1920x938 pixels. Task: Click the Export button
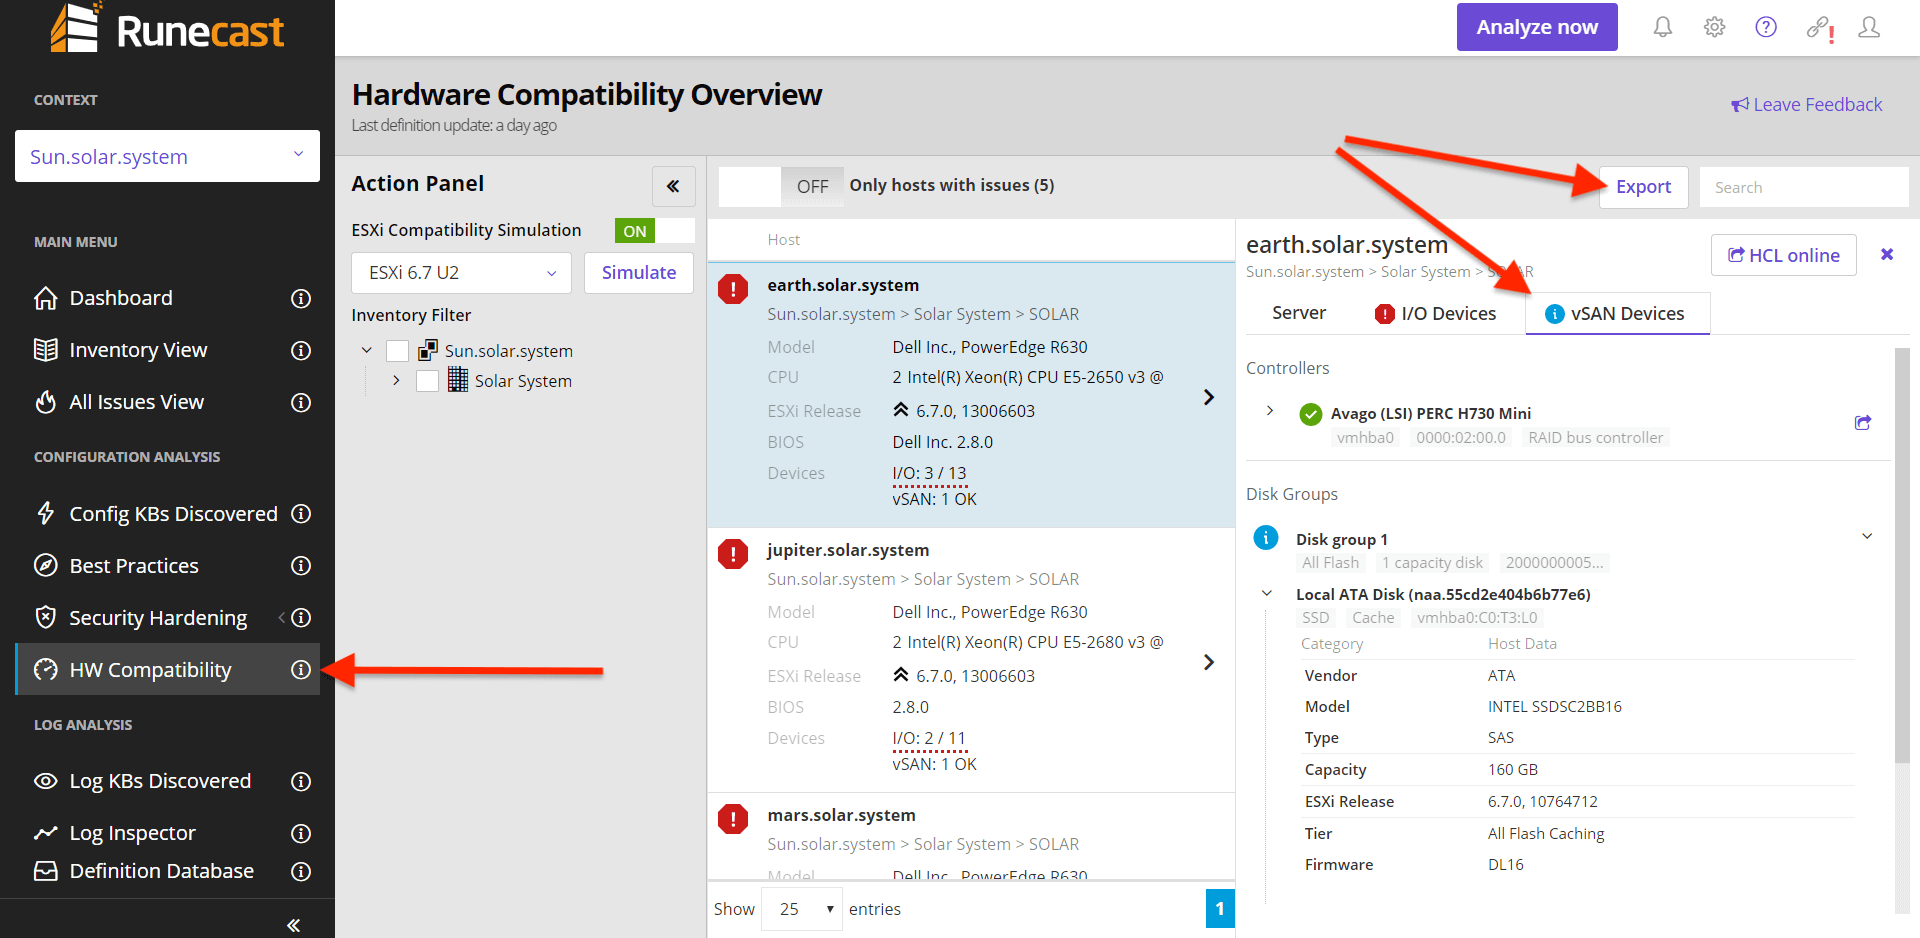coord(1643,187)
